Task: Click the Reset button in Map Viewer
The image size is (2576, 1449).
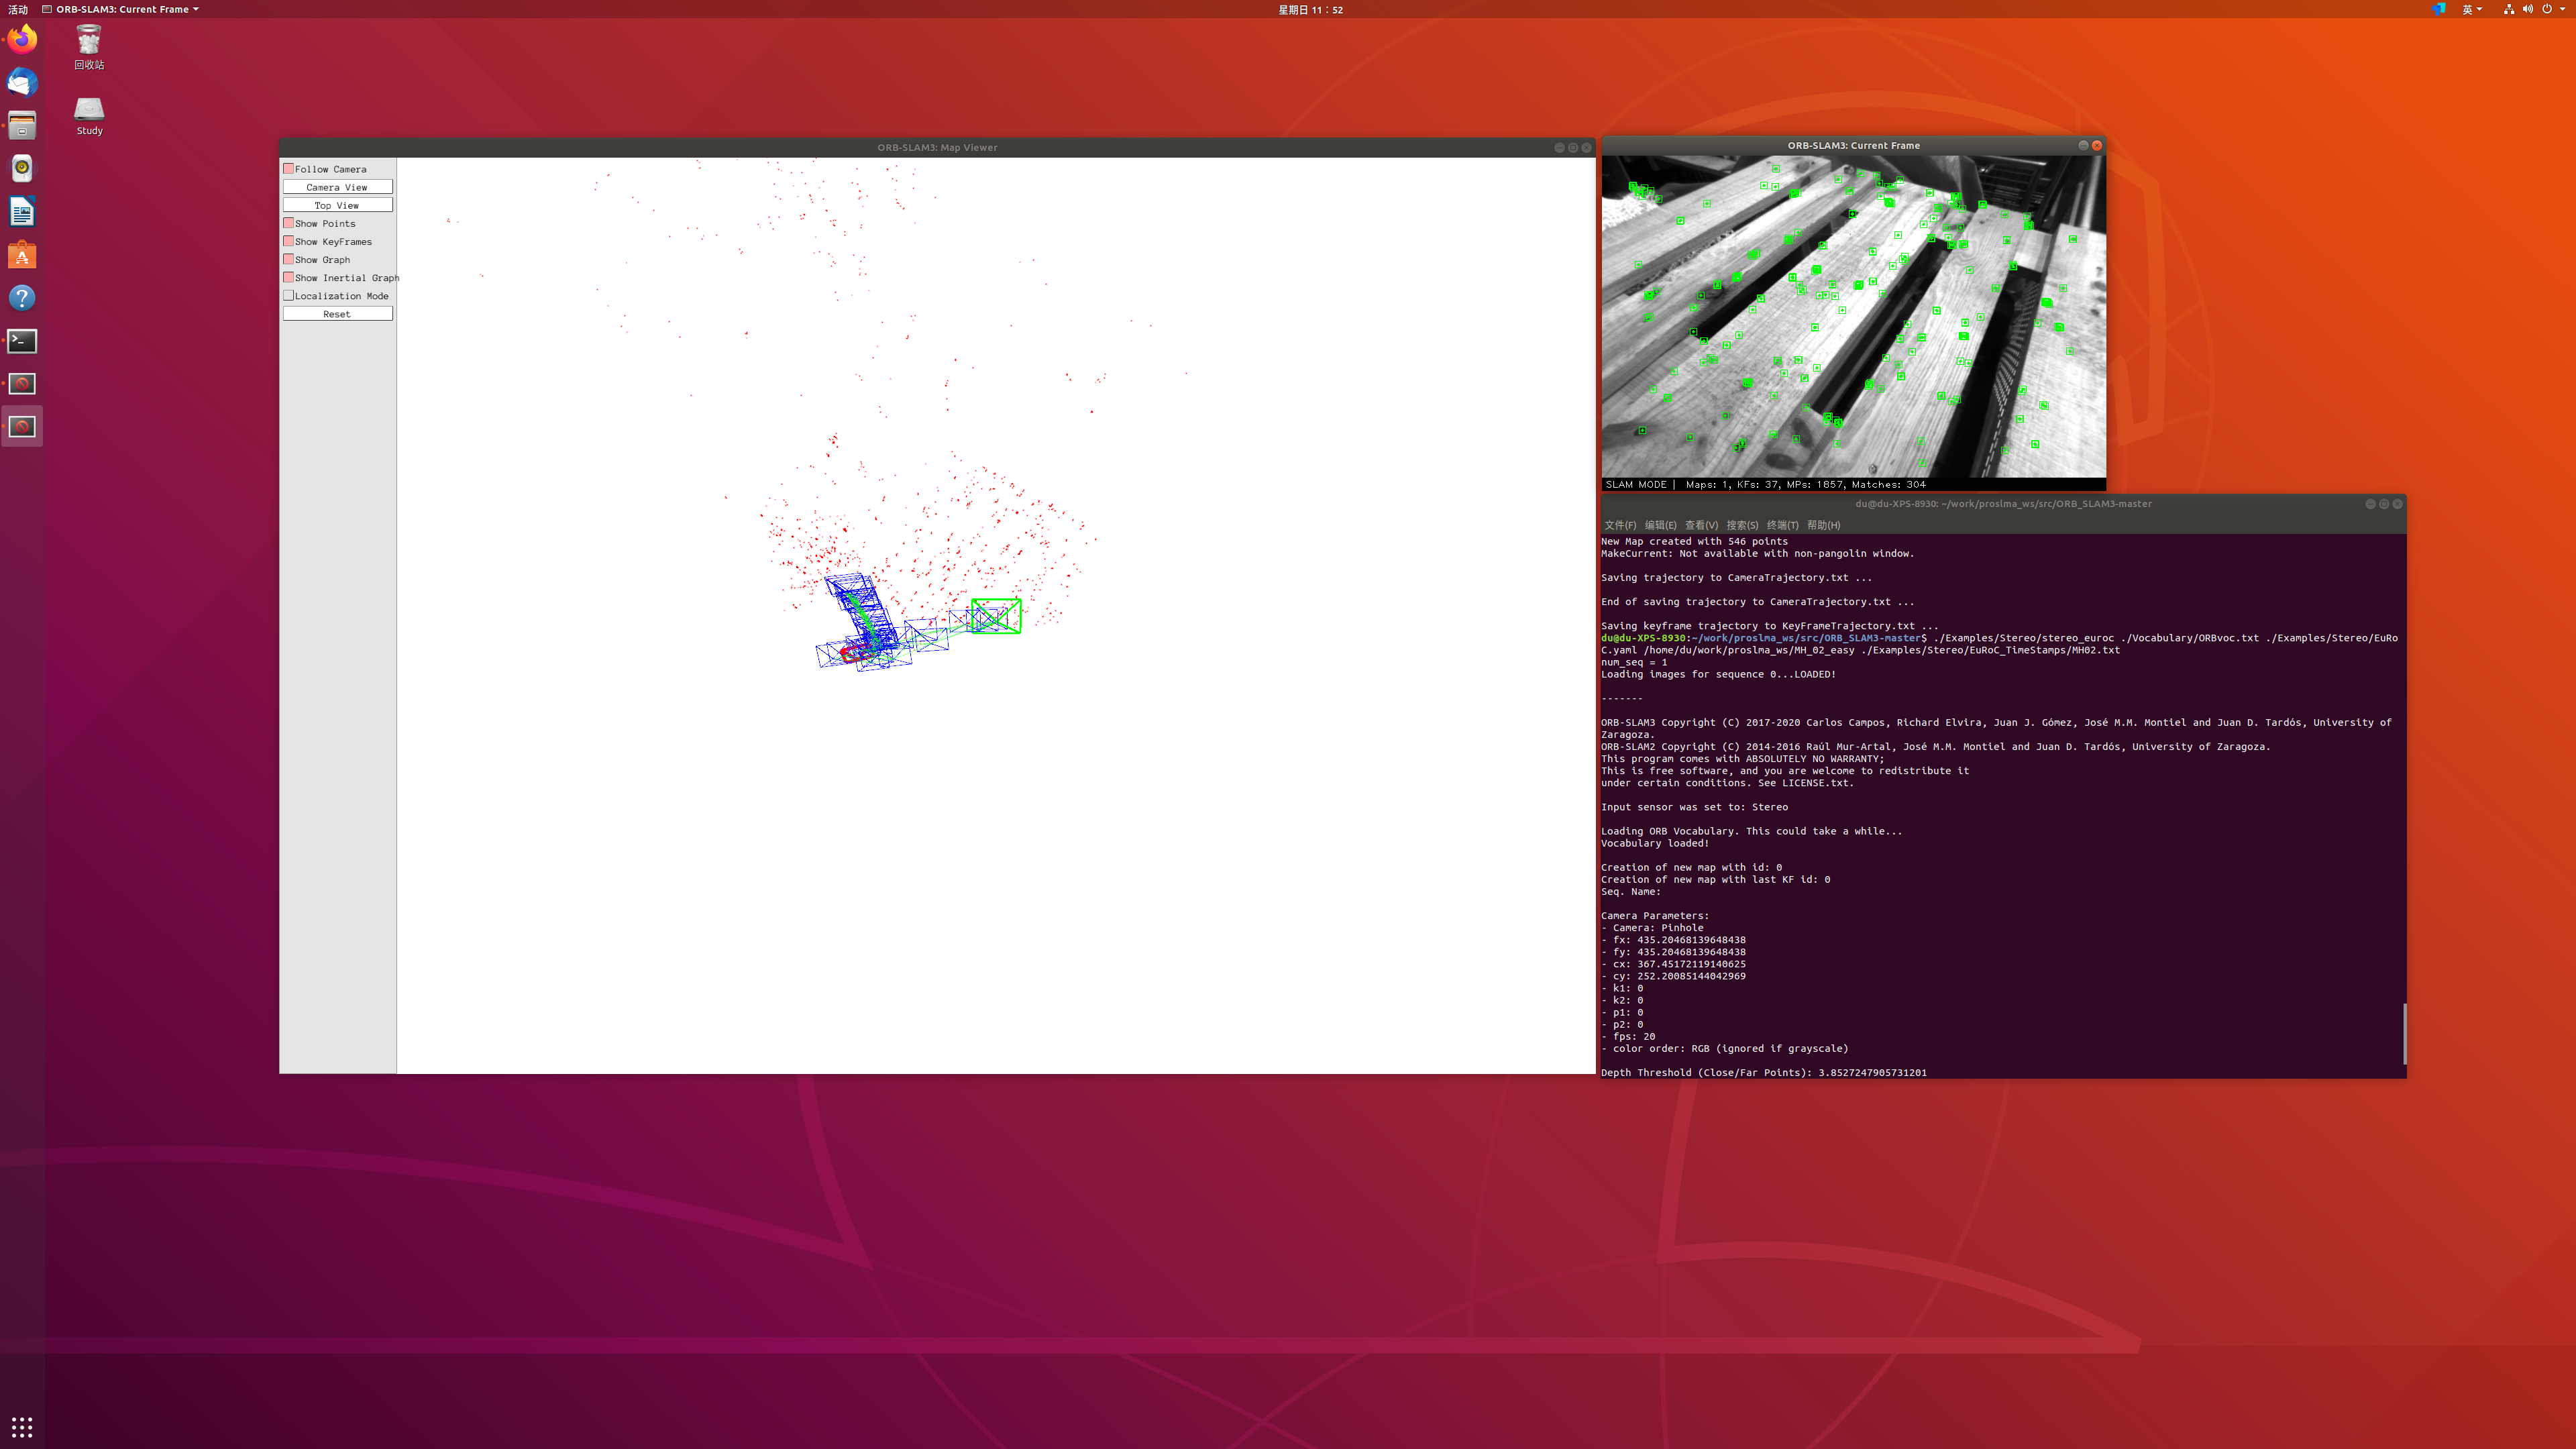Action: pyautogui.click(x=337, y=314)
